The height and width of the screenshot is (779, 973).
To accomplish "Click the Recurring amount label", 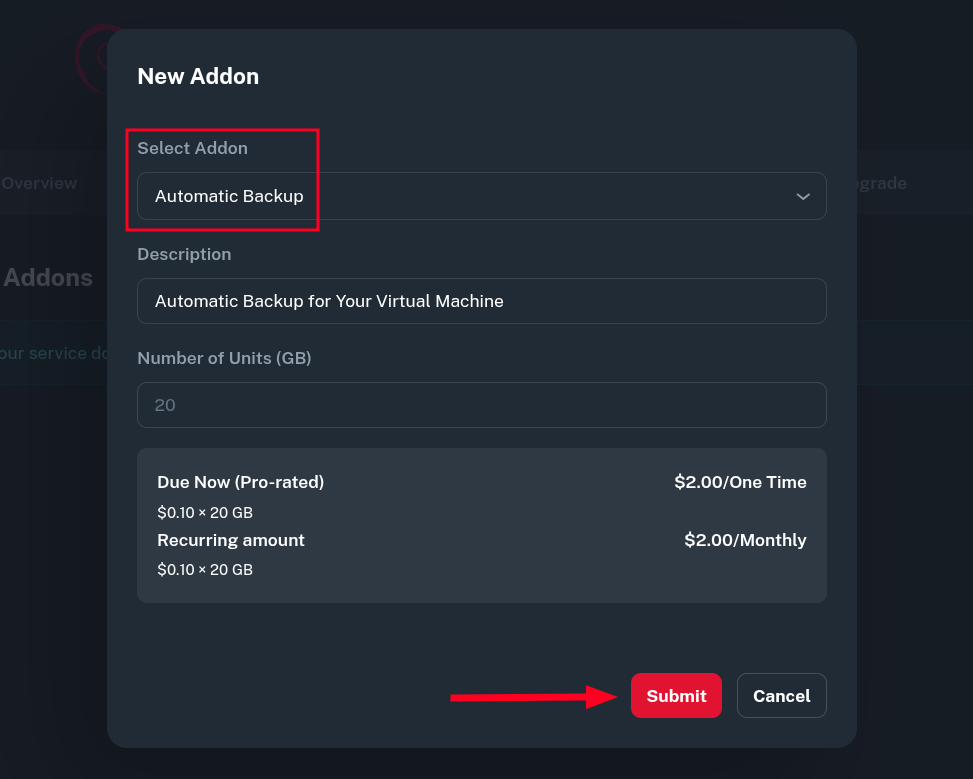I will [231, 540].
